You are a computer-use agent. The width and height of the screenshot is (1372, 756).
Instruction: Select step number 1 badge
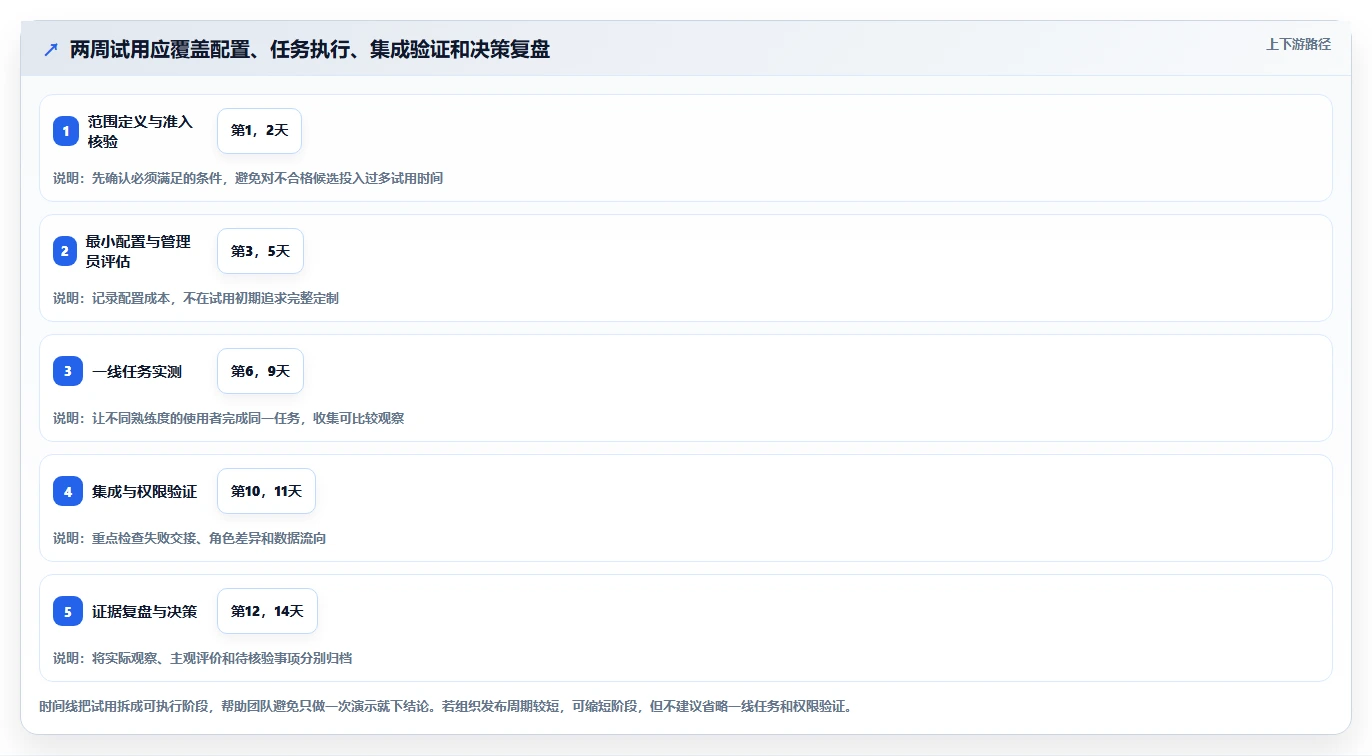point(66,131)
